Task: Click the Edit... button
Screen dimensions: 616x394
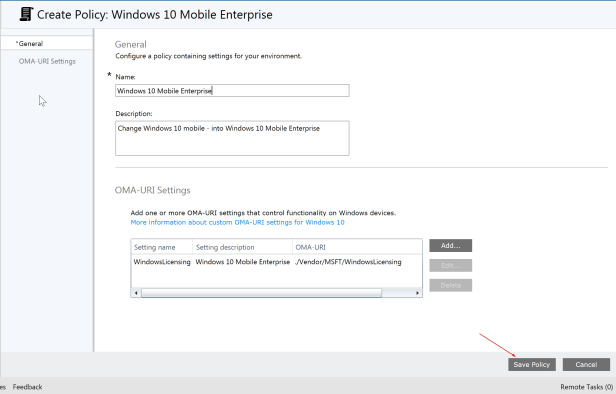Action: click(451, 266)
